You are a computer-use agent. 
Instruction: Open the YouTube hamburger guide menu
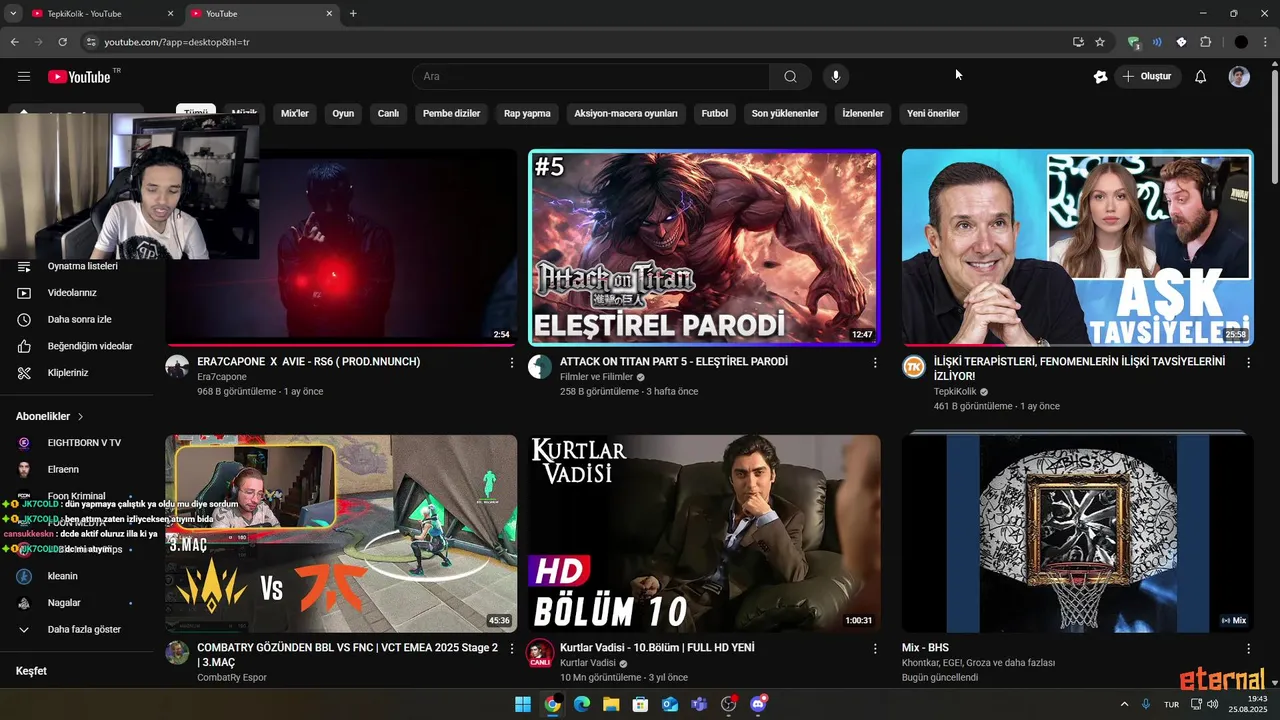point(24,77)
